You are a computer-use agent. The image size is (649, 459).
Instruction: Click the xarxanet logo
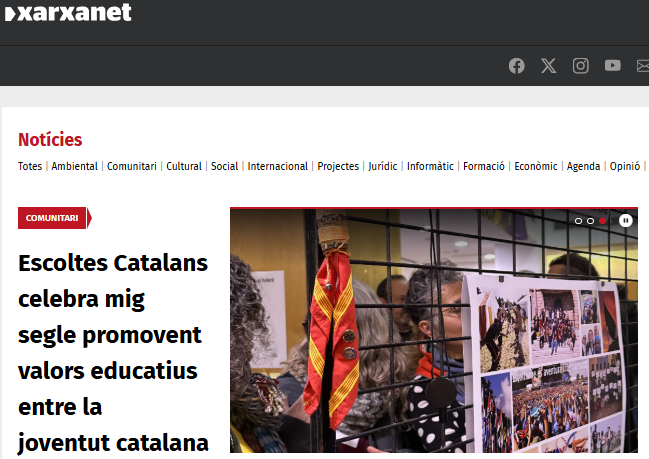[x=68, y=12]
